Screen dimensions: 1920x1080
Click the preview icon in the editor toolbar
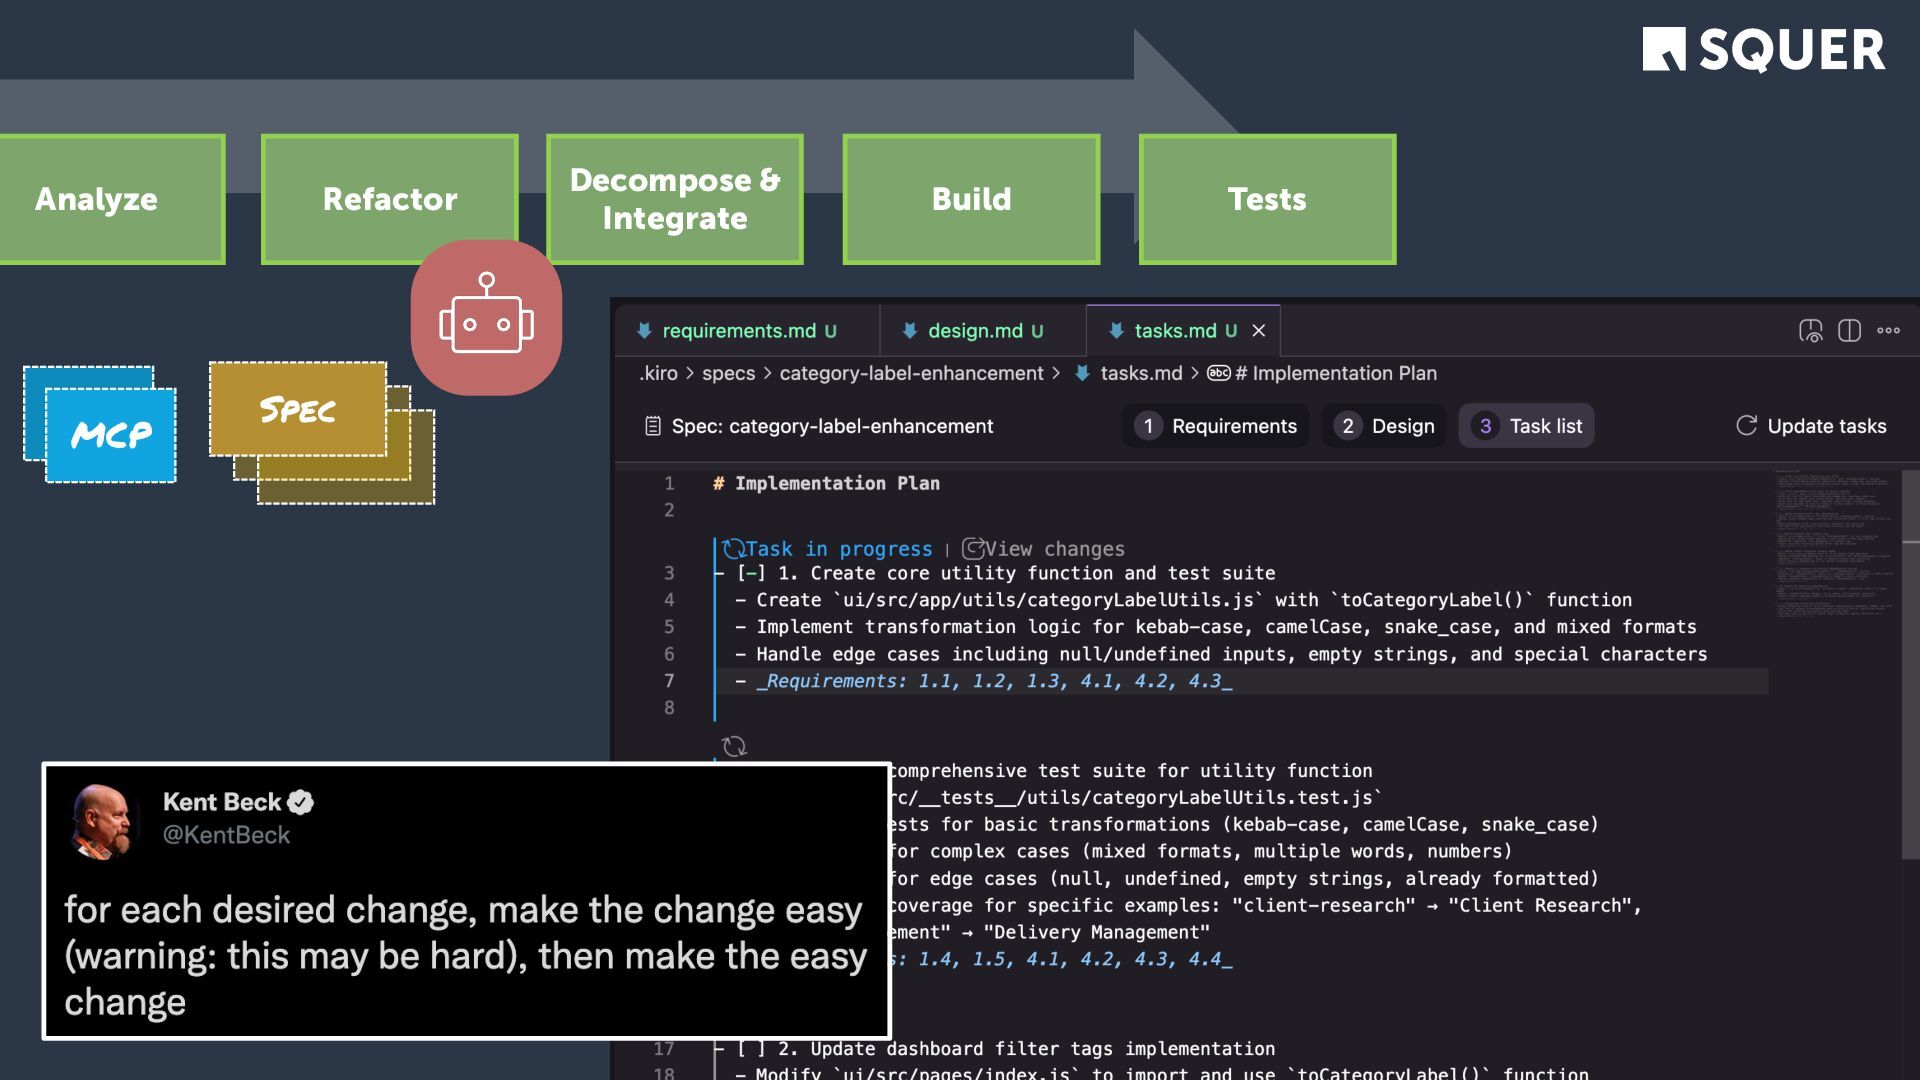(1810, 331)
